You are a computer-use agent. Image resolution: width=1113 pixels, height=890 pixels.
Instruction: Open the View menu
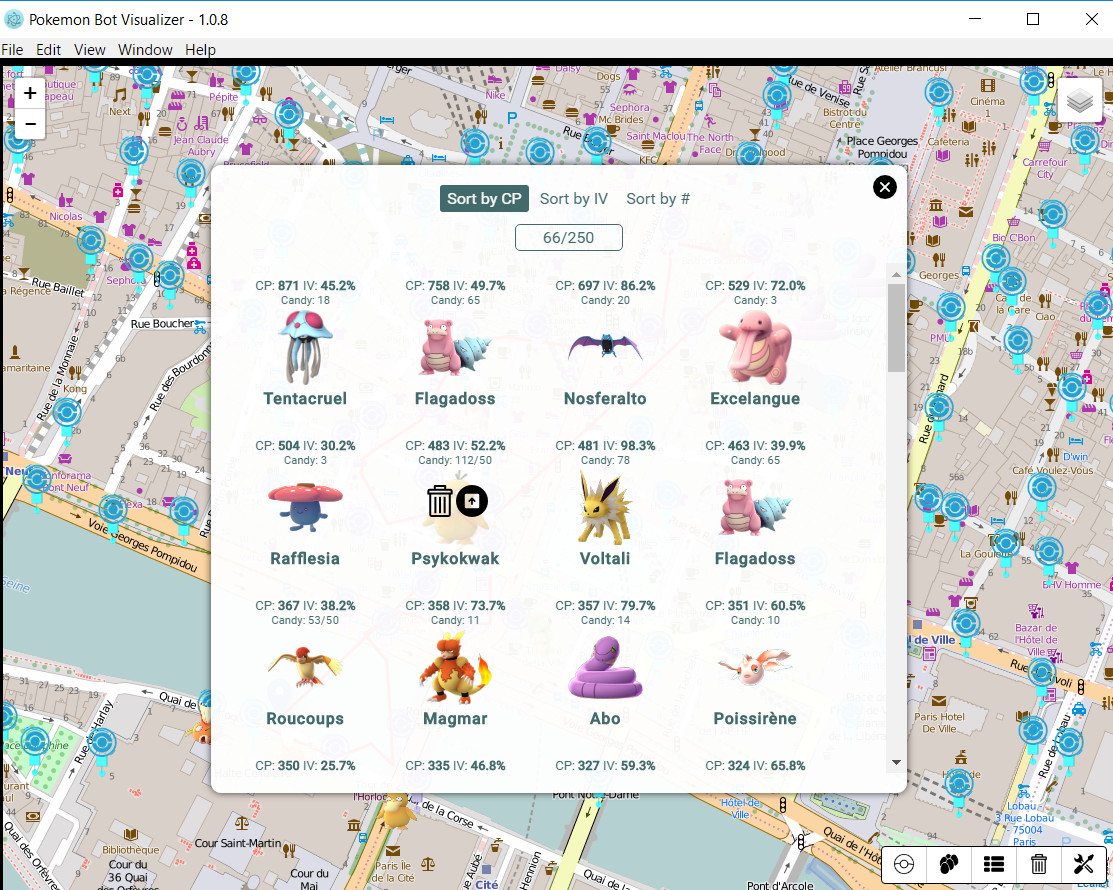(x=89, y=50)
